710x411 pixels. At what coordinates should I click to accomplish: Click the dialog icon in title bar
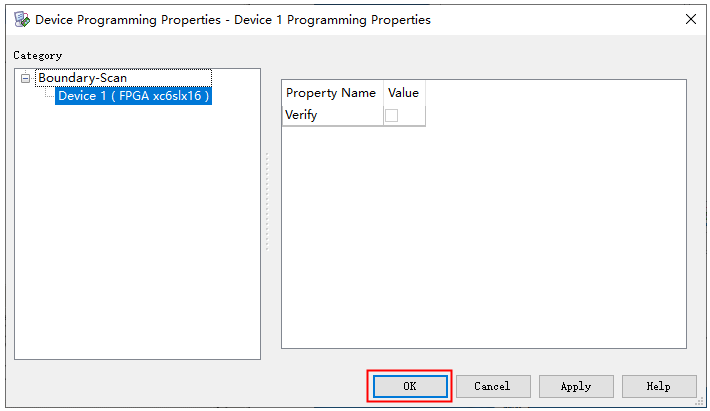pyautogui.click(x=20, y=18)
